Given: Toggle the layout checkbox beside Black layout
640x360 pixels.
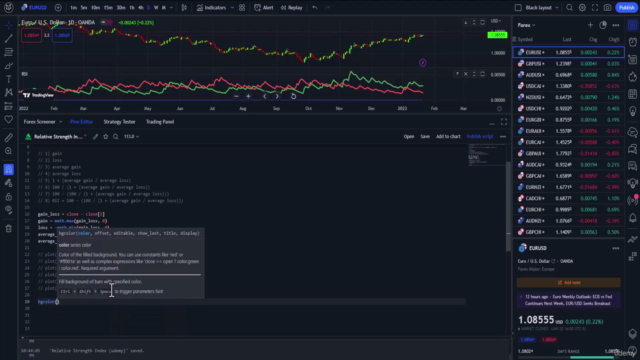Looking at the screenshot, I should pos(518,7).
